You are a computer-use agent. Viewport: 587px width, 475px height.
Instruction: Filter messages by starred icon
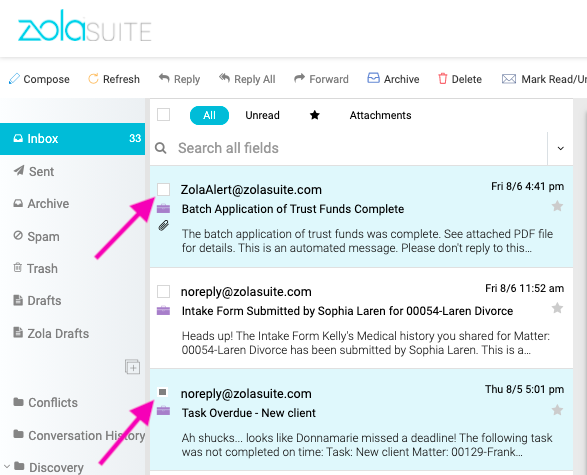(314, 115)
